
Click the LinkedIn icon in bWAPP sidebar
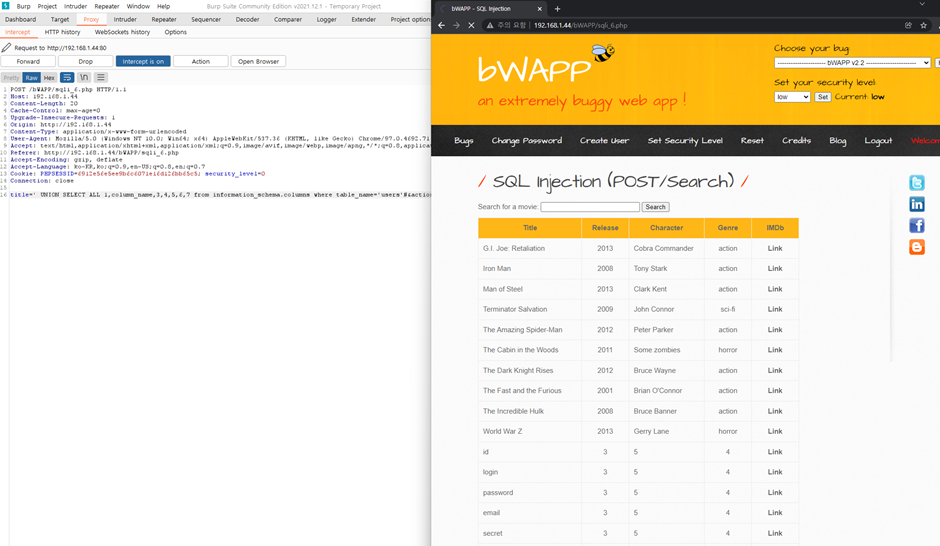(917, 204)
